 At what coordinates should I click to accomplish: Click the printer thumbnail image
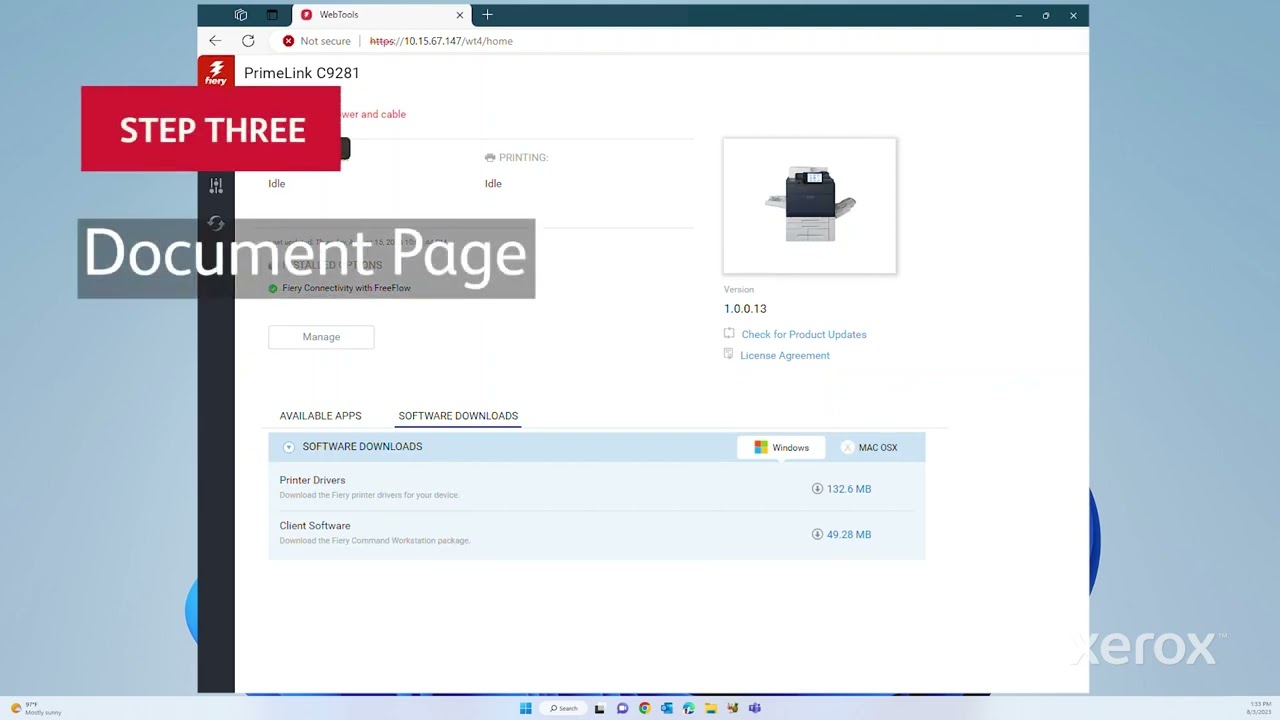click(810, 206)
